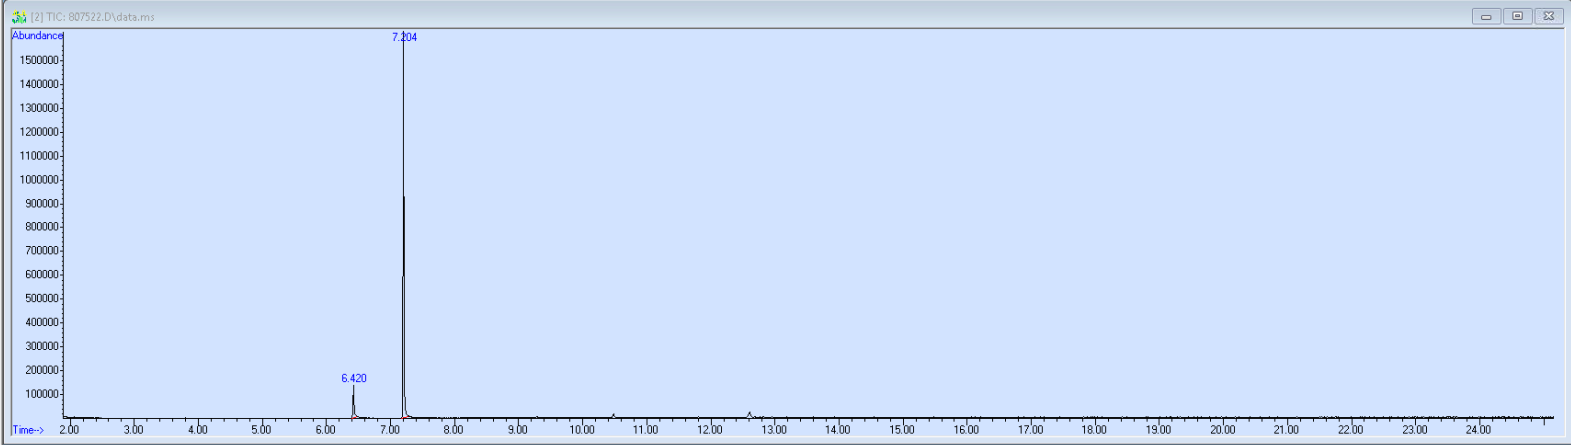
Task: Restore down the TIC chromatogram window
Action: [1517, 16]
